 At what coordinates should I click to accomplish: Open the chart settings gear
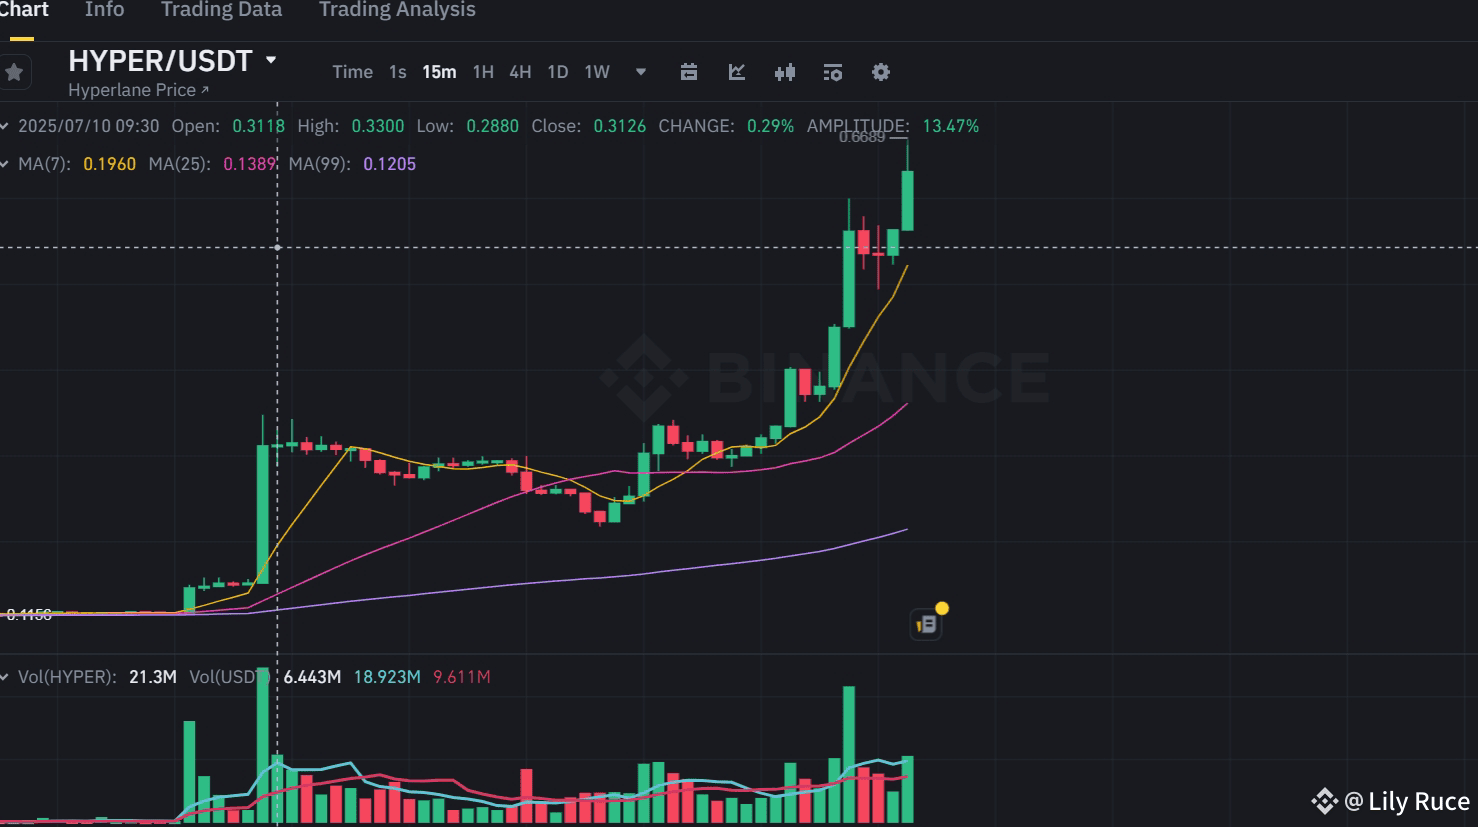[880, 72]
